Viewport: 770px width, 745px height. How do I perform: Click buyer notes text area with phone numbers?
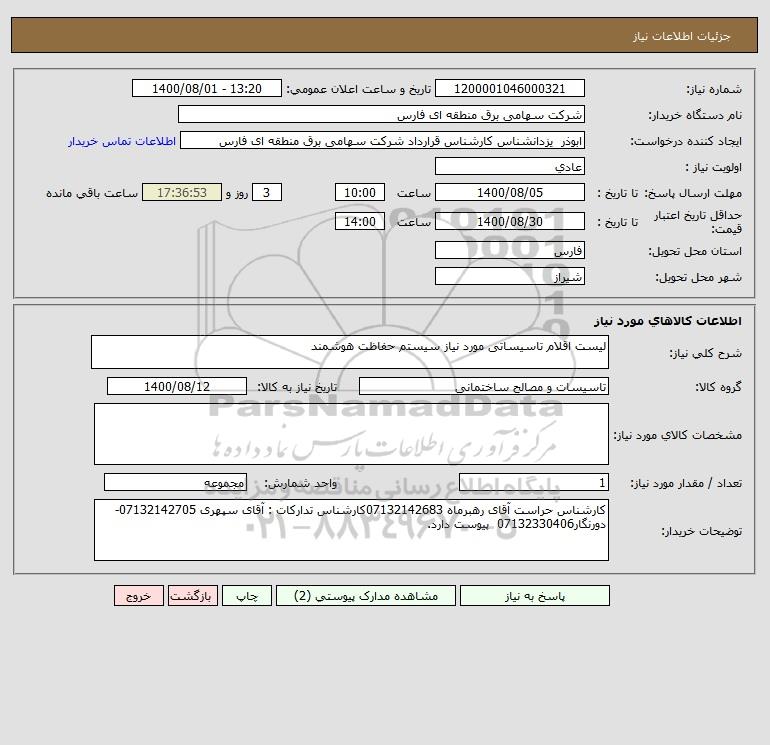pyautogui.click(x=351, y=530)
